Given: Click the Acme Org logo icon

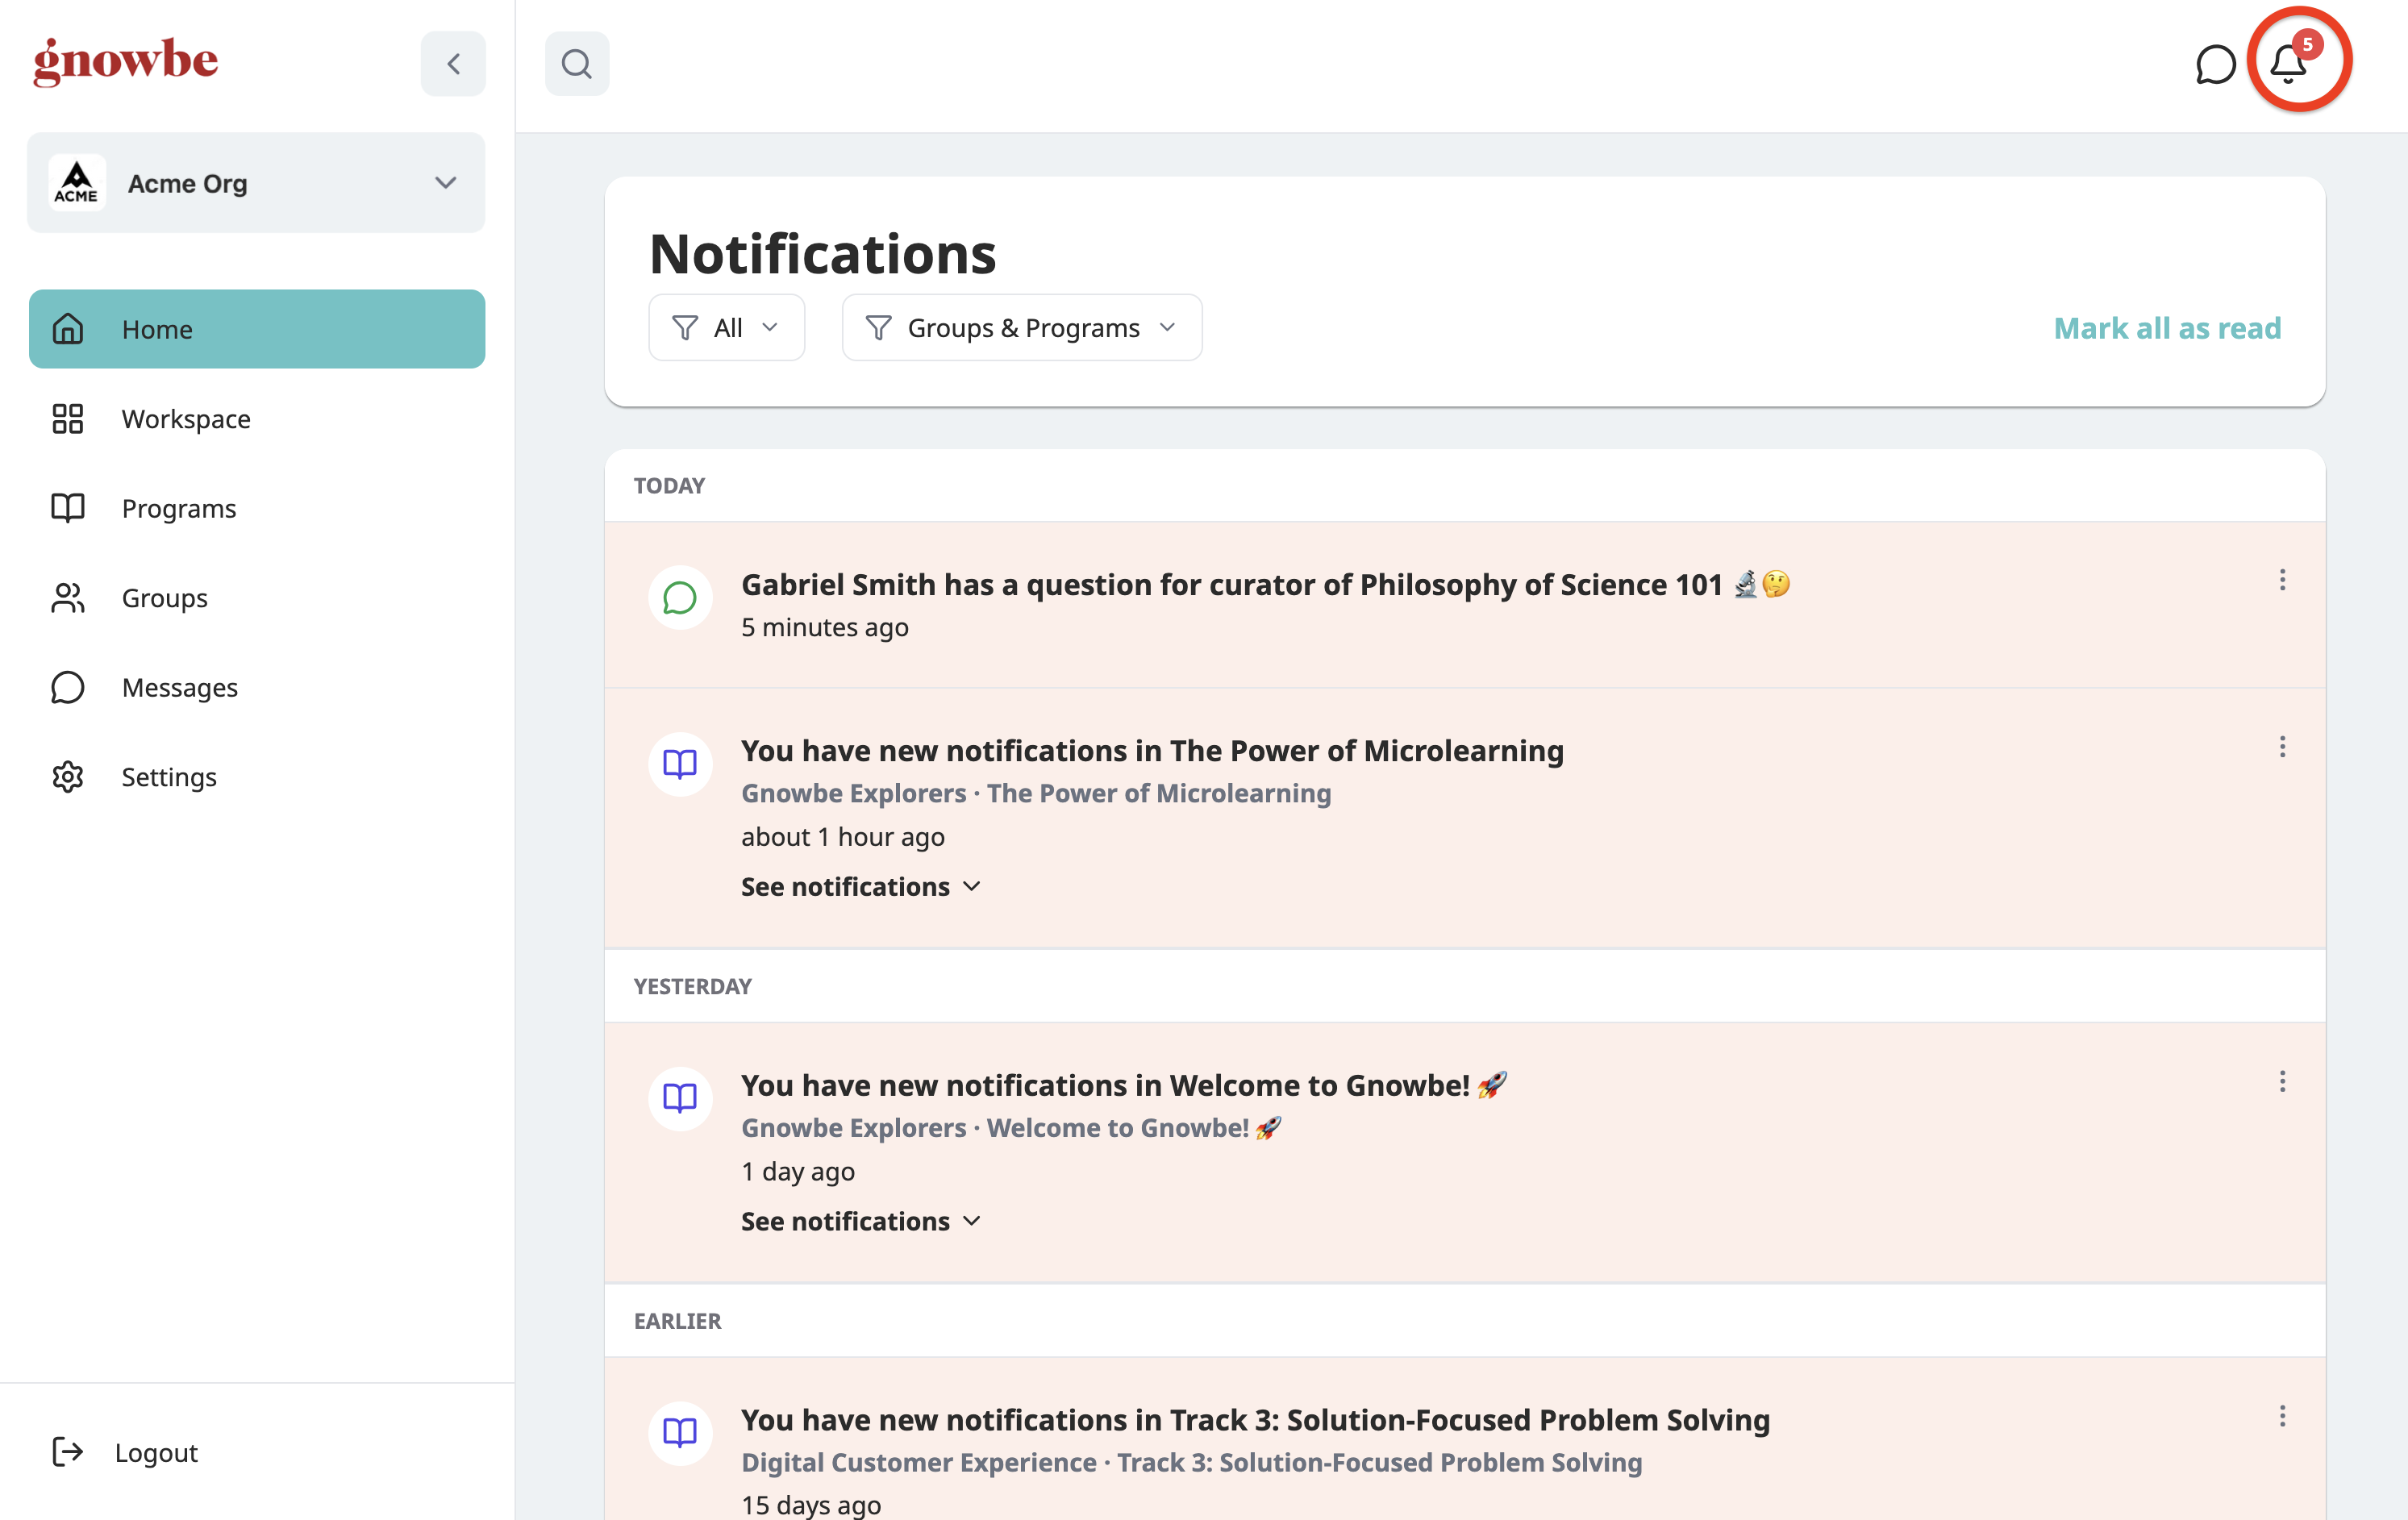Looking at the screenshot, I should (77, 183).
